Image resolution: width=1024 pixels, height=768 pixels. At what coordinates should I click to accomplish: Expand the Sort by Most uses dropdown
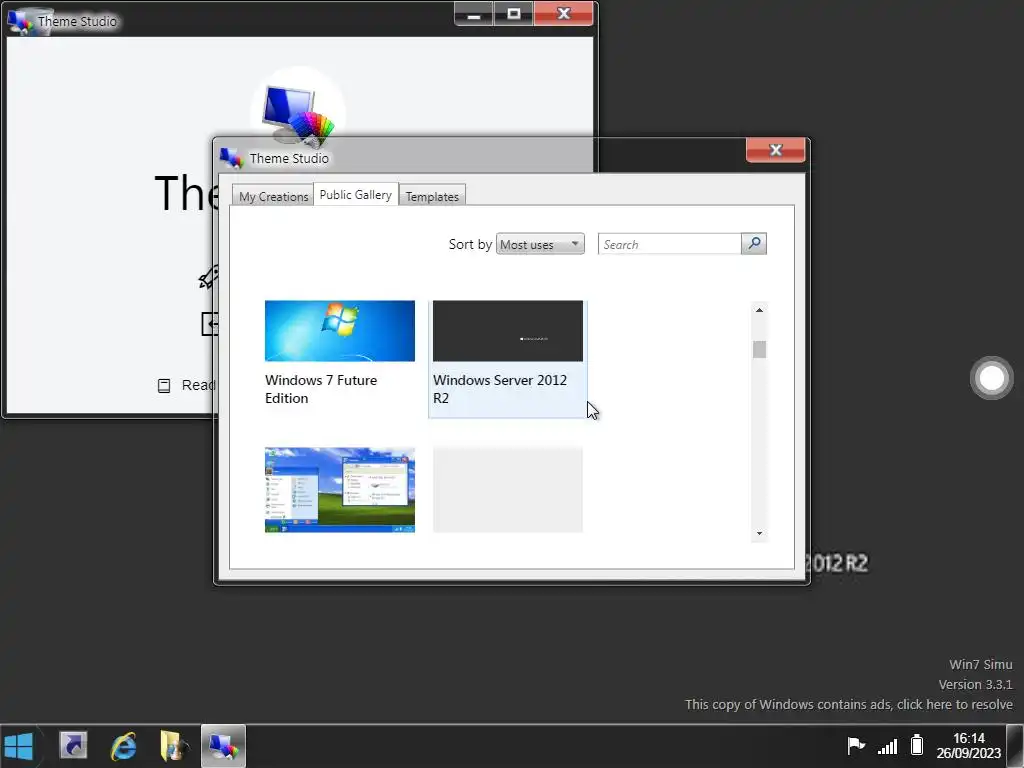tap(540, 244)
